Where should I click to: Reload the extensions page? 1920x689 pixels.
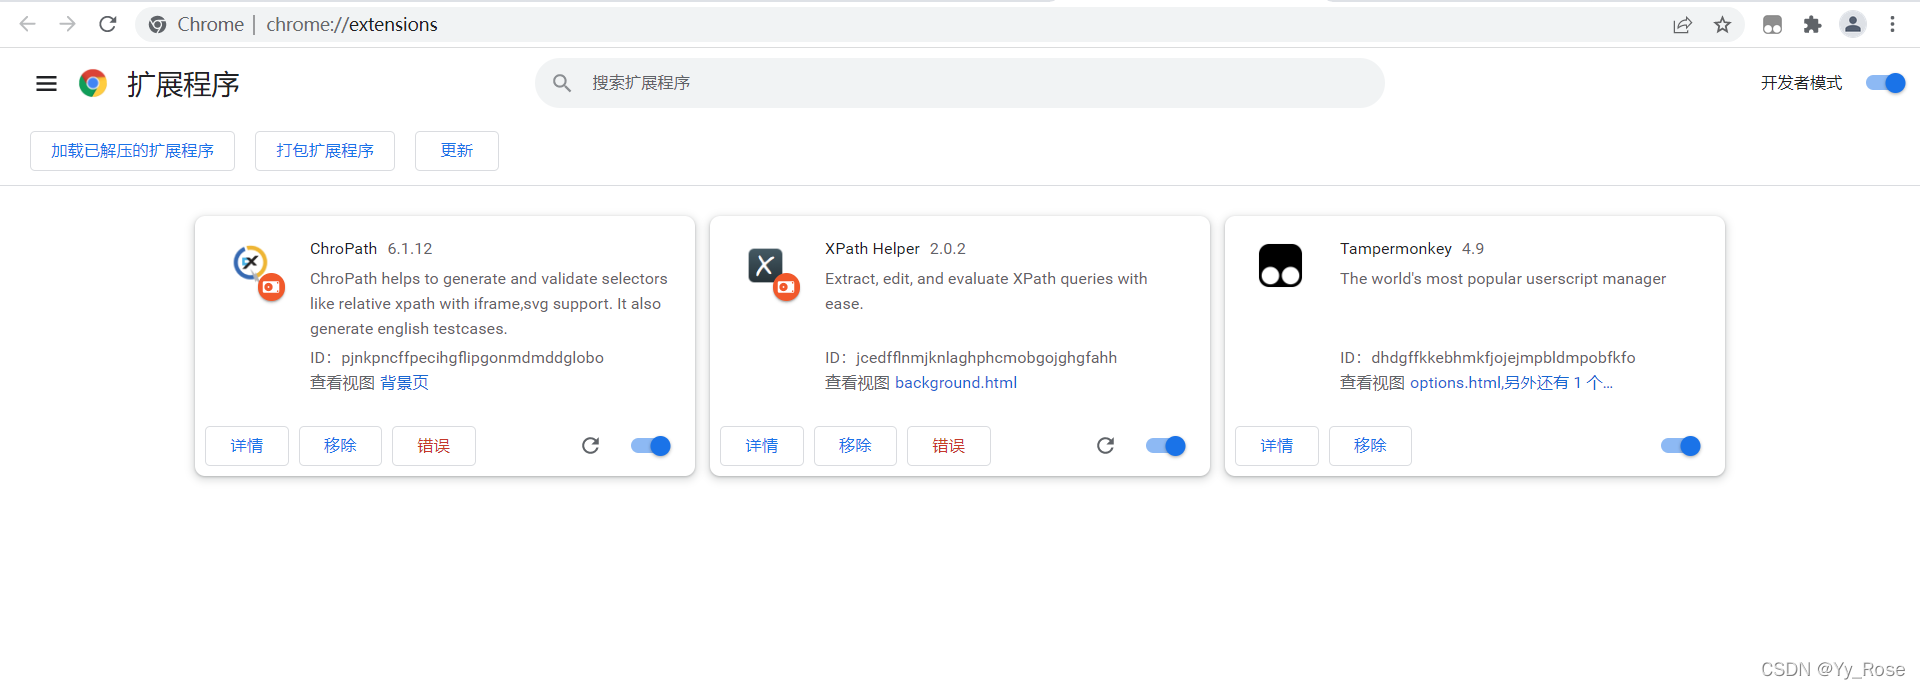click(108, 24)
